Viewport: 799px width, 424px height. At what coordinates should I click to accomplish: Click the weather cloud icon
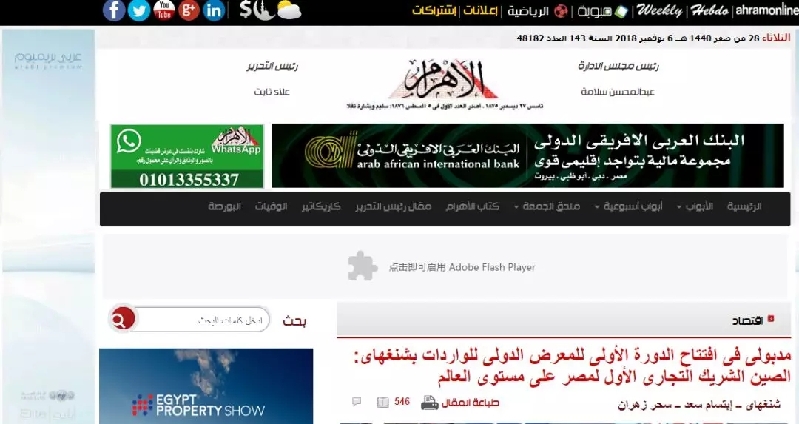pos(289,11)
